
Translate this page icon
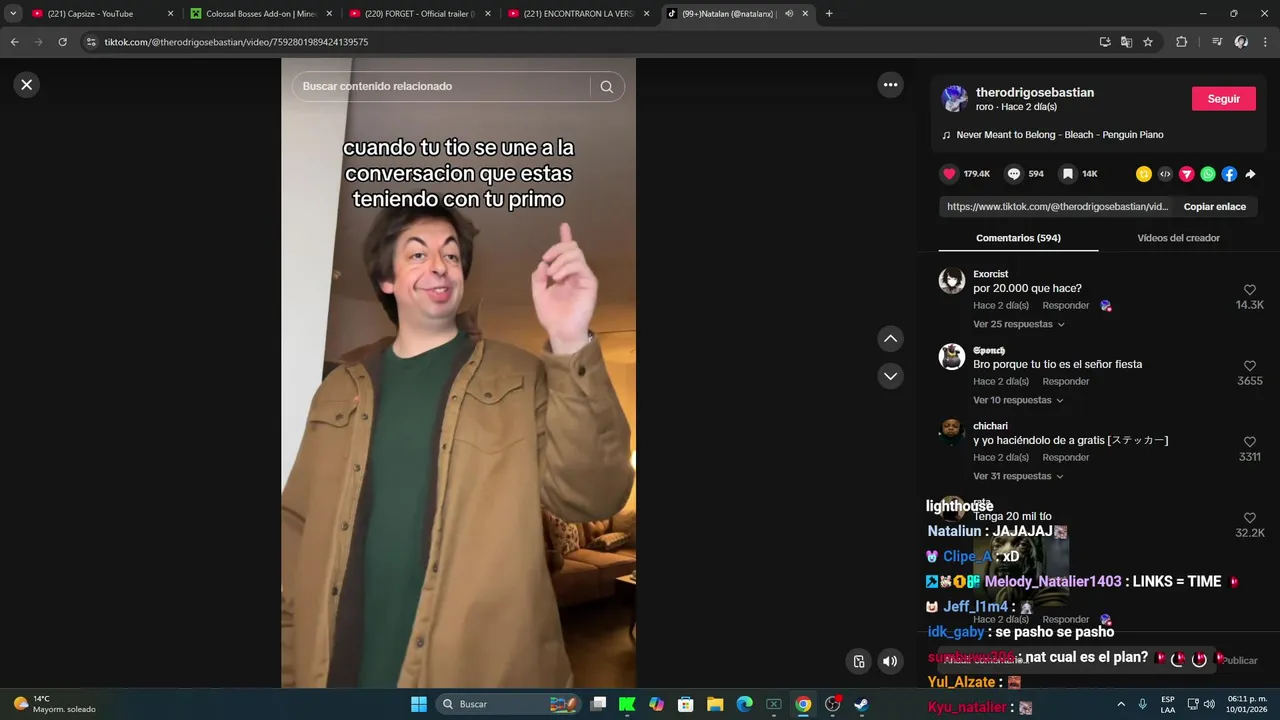[x=1126, y=42]
